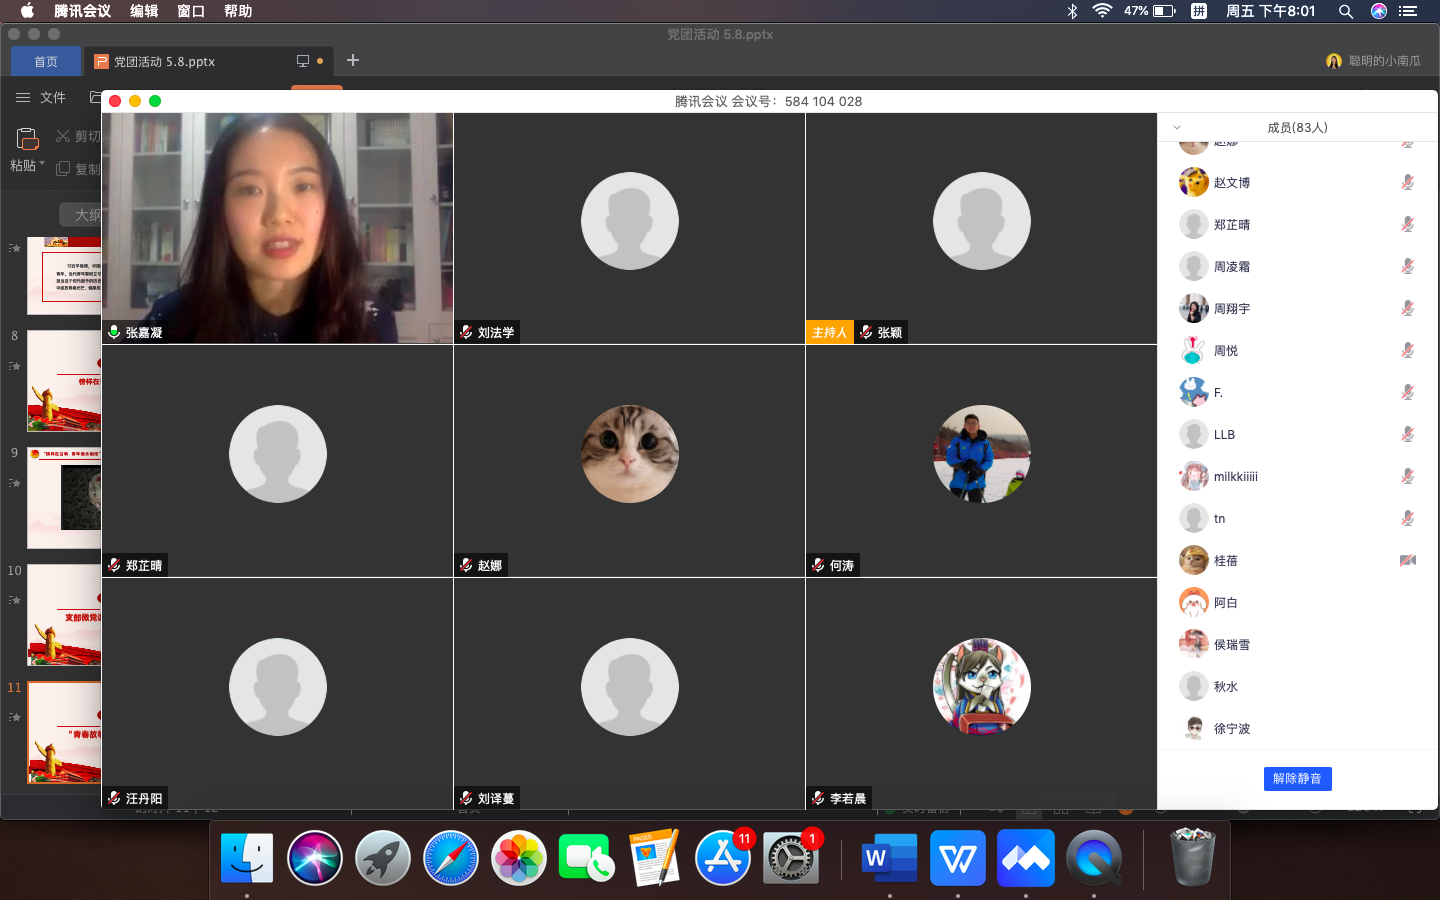Open the 腾讯会议 menu in menu bar

82,11
